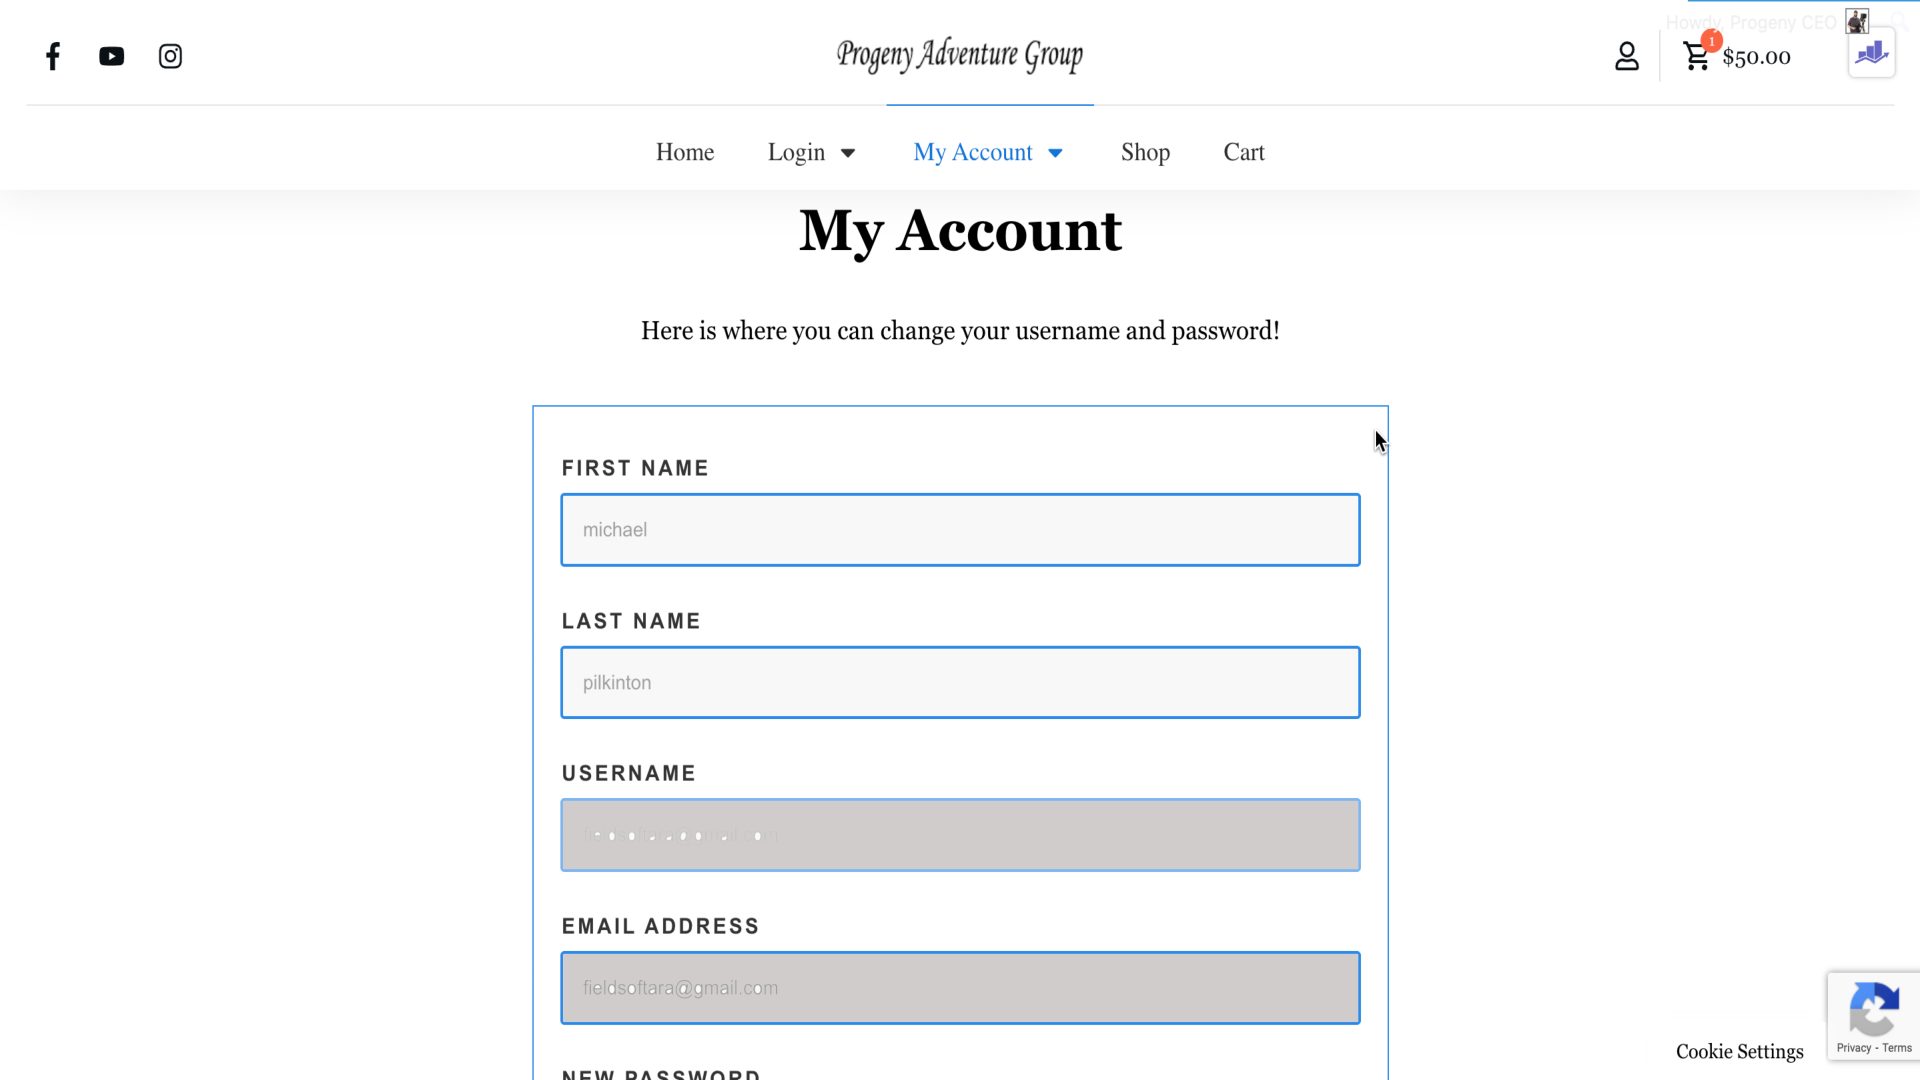The height and width of the screenshot is (1080, 1920).
Task: Open the Instagram social icon
Action: (x=170, y=57)
